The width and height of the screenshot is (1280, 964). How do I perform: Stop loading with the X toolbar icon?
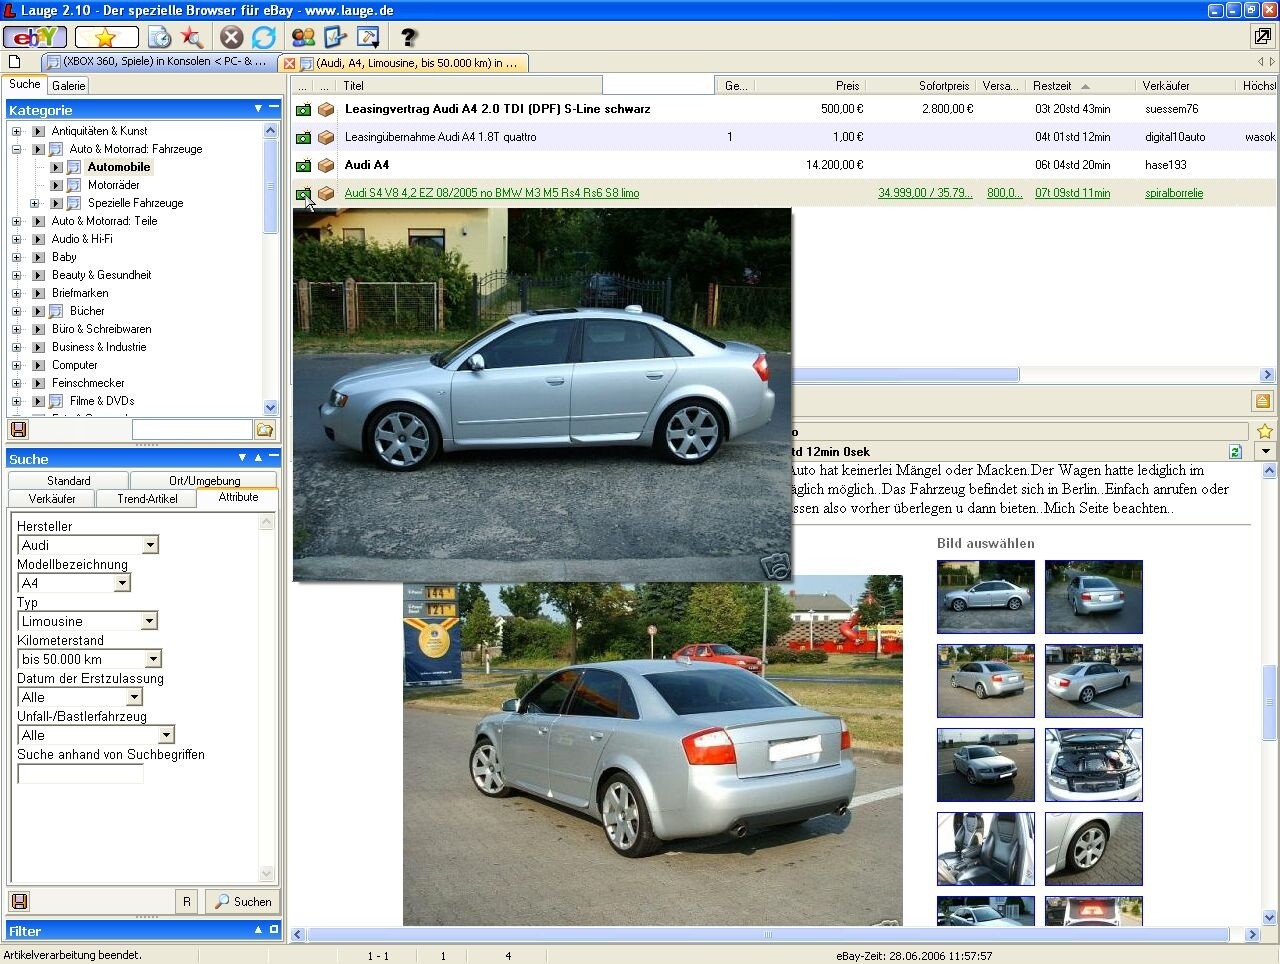[231, 37]
